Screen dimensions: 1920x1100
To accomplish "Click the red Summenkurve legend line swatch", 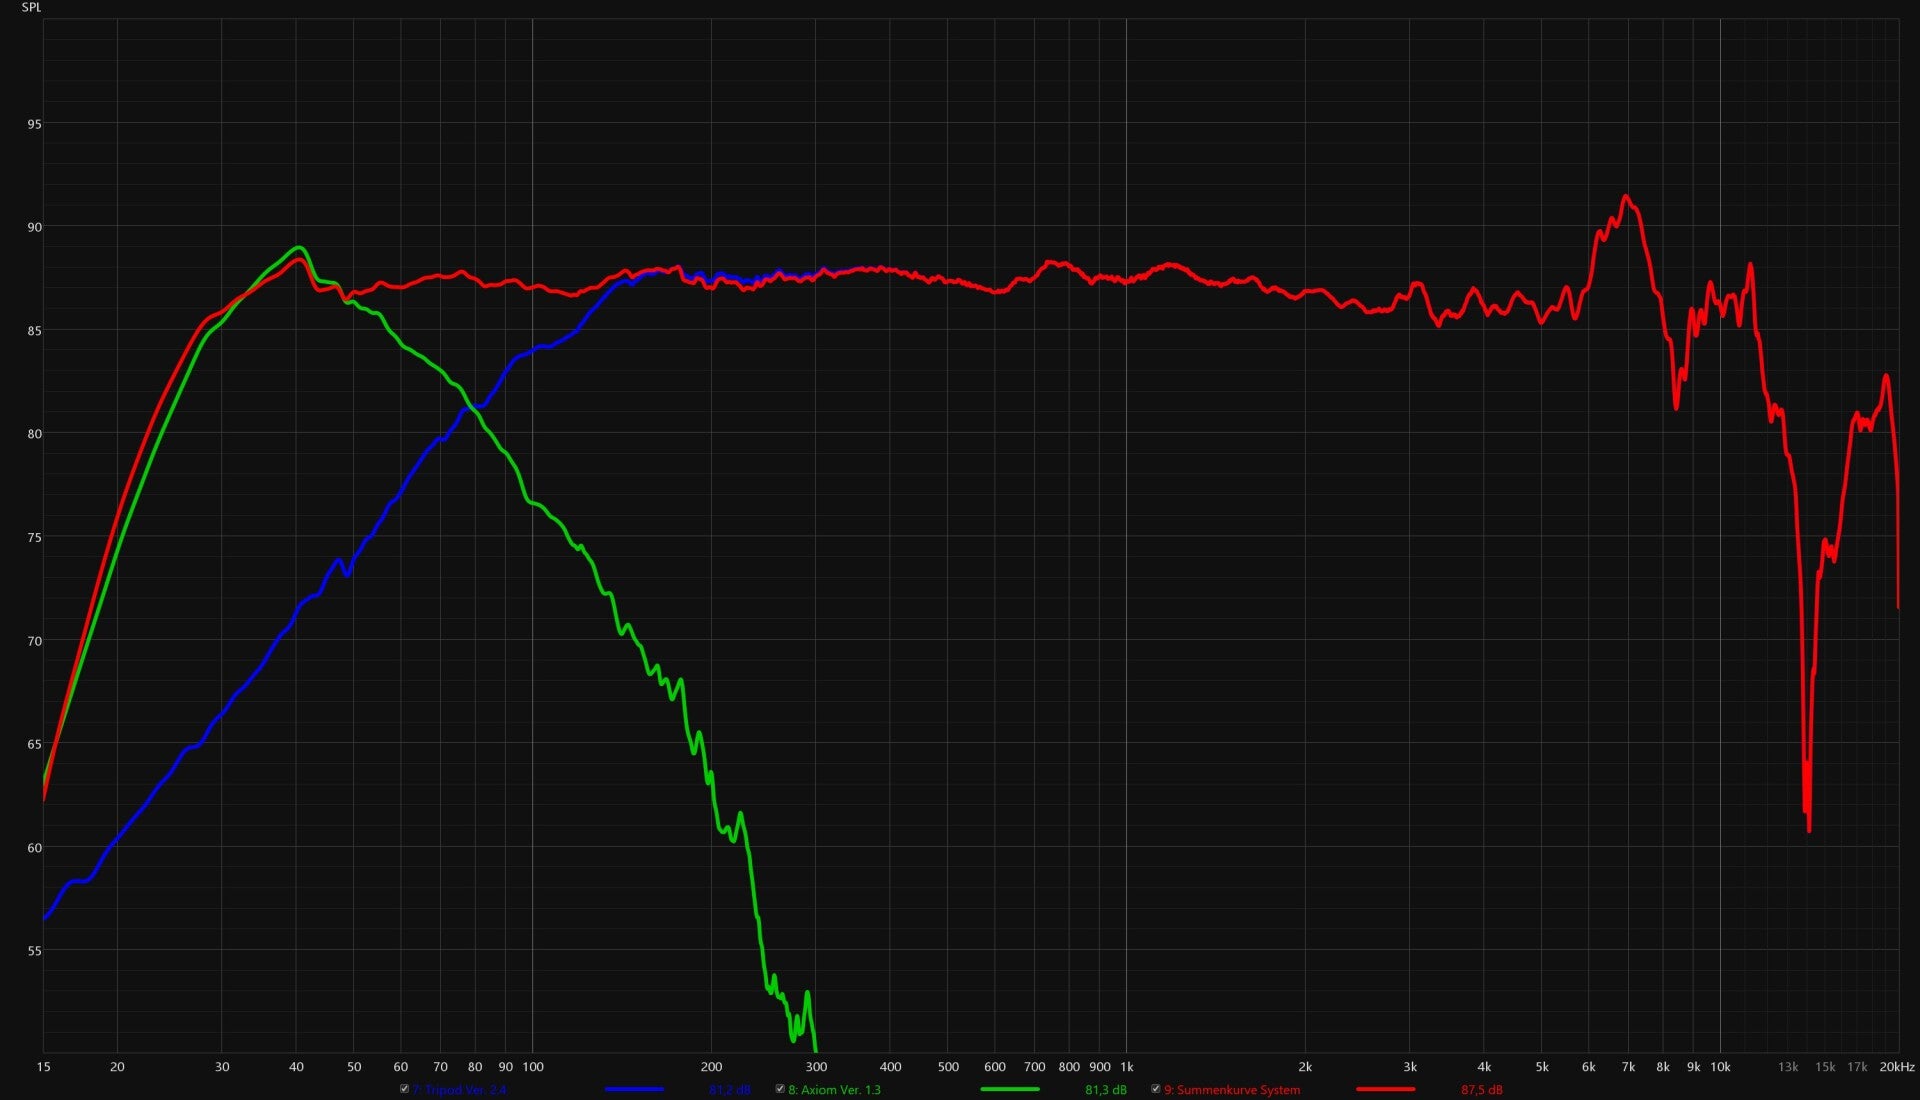I will pyautogui.click(x=1386, y=1090).
